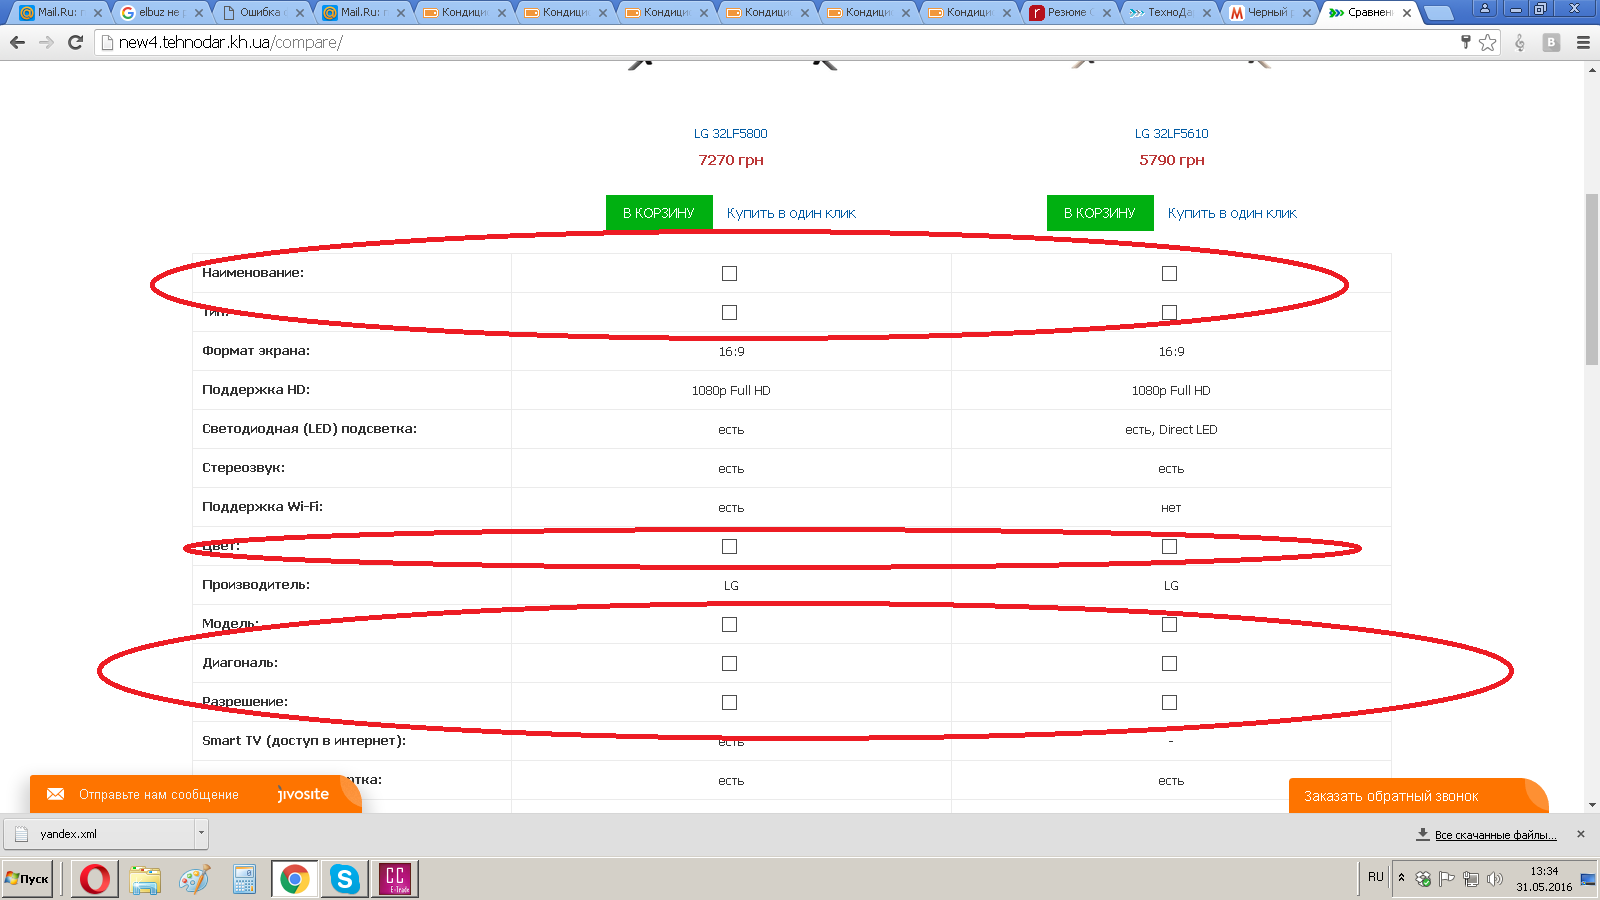Screen dimensions: 1600x900
Task: Open Calculator from the taskbar
Action: [245, 879]
